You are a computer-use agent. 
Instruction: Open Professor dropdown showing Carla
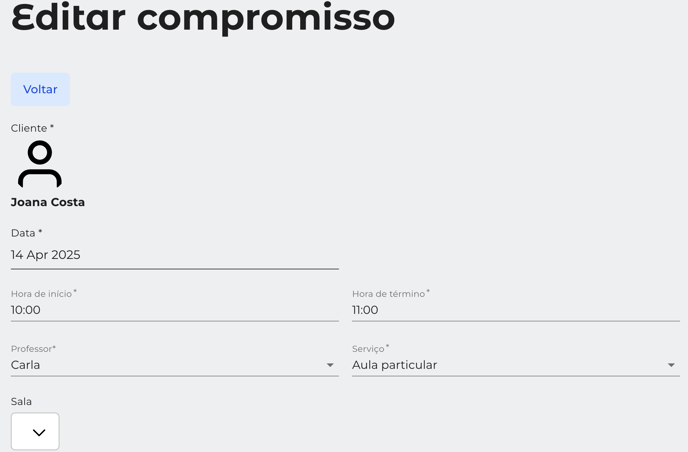point(175,365)
